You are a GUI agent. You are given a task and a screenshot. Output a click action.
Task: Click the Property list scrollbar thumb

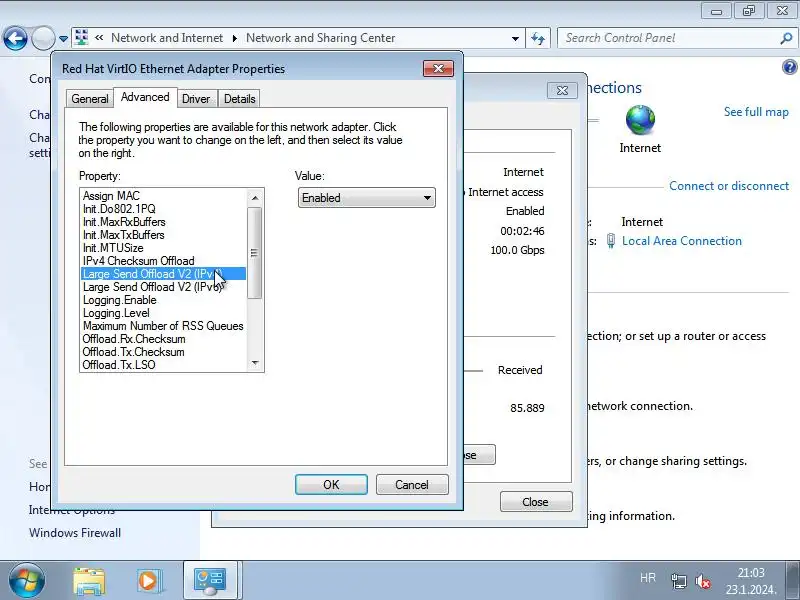tap(255, 253)
